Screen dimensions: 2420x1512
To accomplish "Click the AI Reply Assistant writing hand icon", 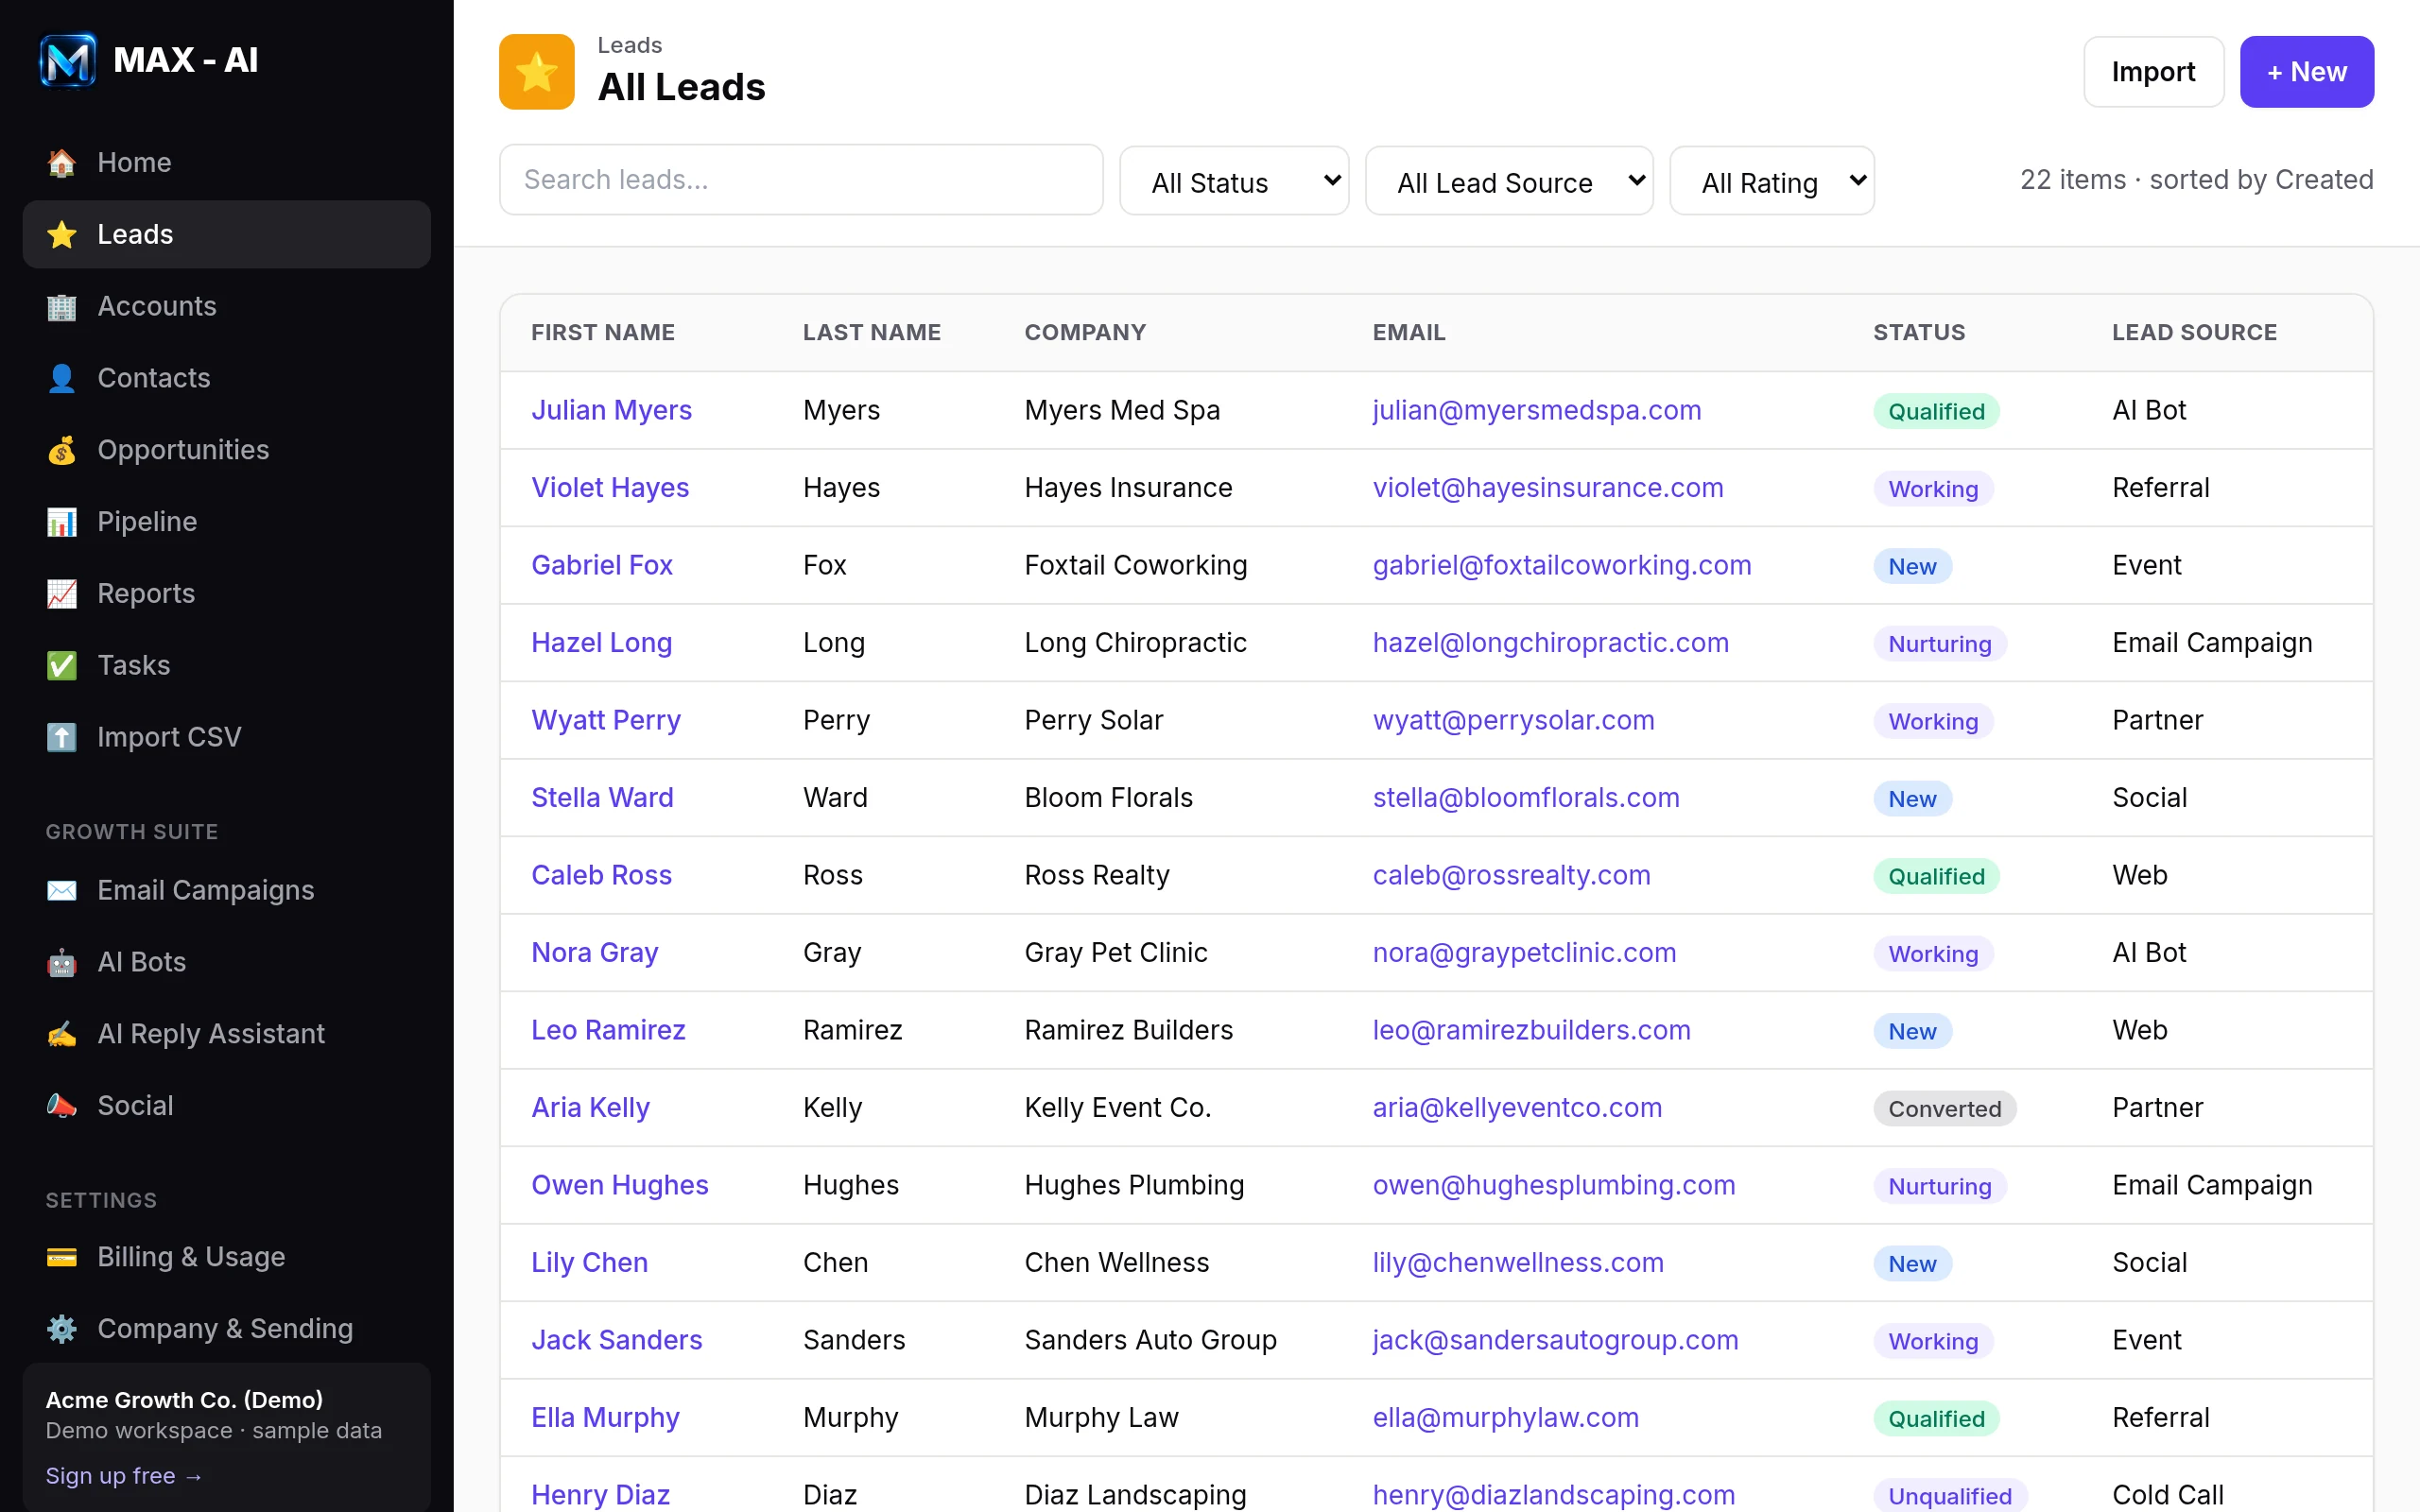I will 62,1034.
